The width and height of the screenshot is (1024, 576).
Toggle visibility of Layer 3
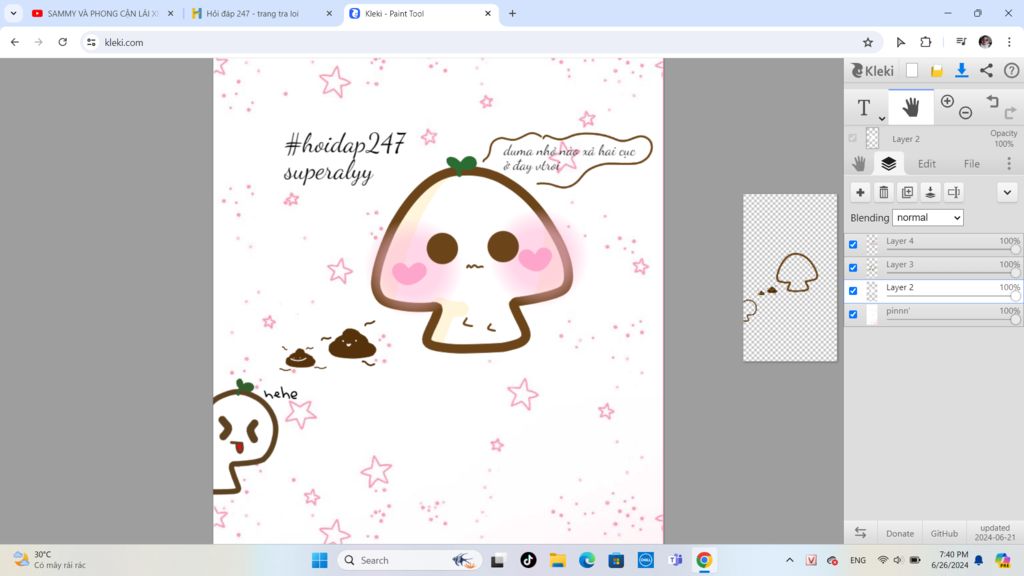tap(853, 268)
